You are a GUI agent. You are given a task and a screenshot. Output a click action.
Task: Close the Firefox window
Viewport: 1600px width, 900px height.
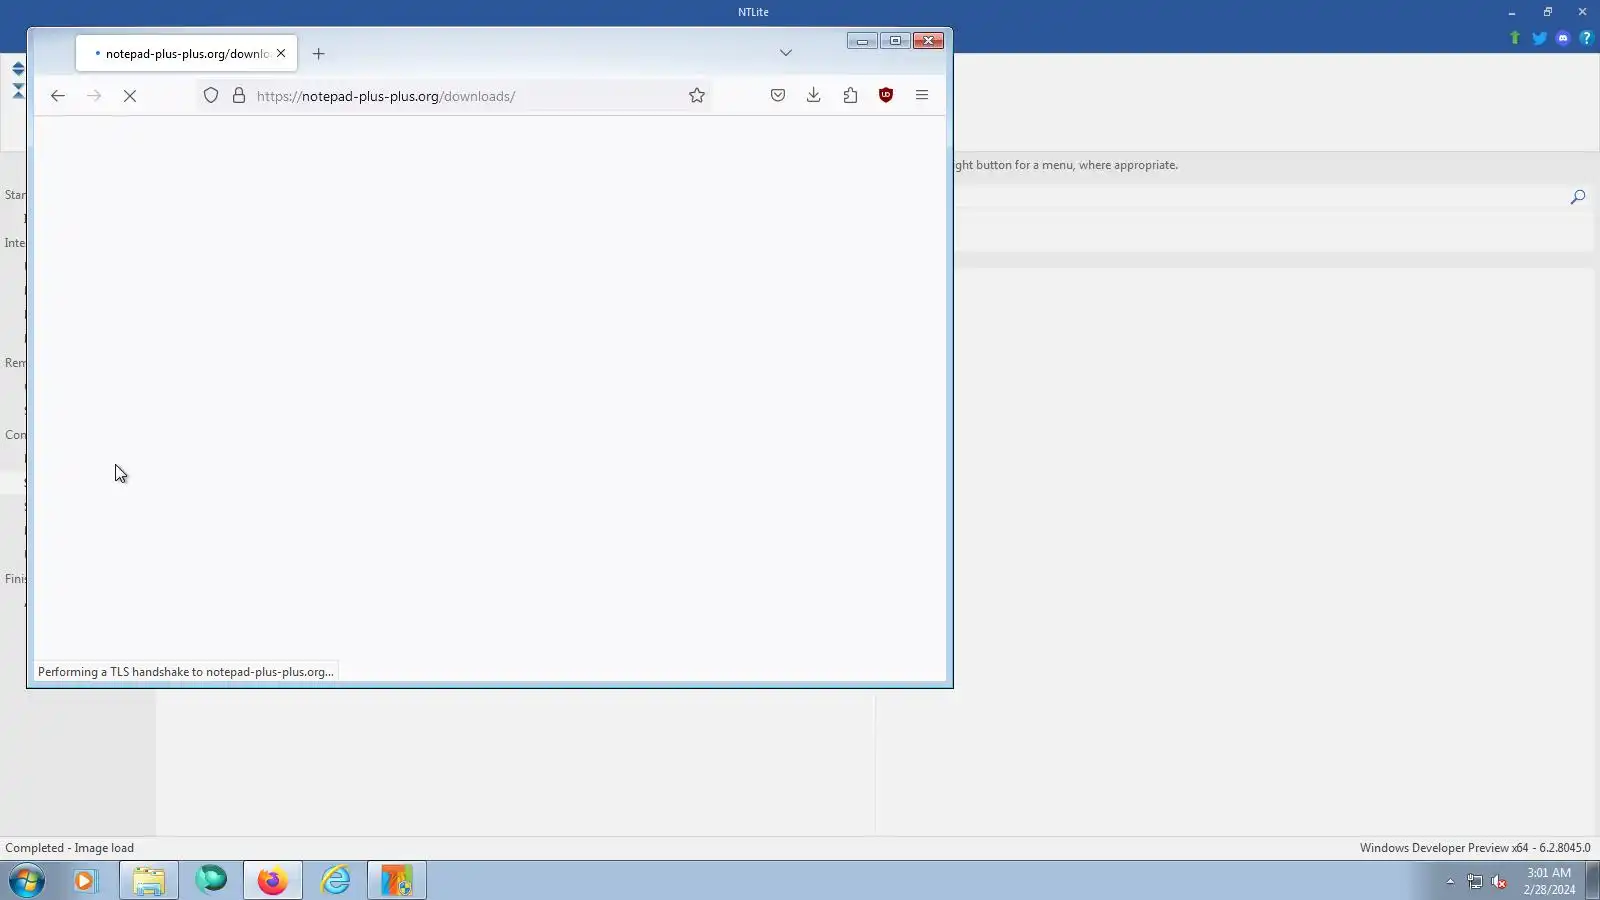(929, 41)
